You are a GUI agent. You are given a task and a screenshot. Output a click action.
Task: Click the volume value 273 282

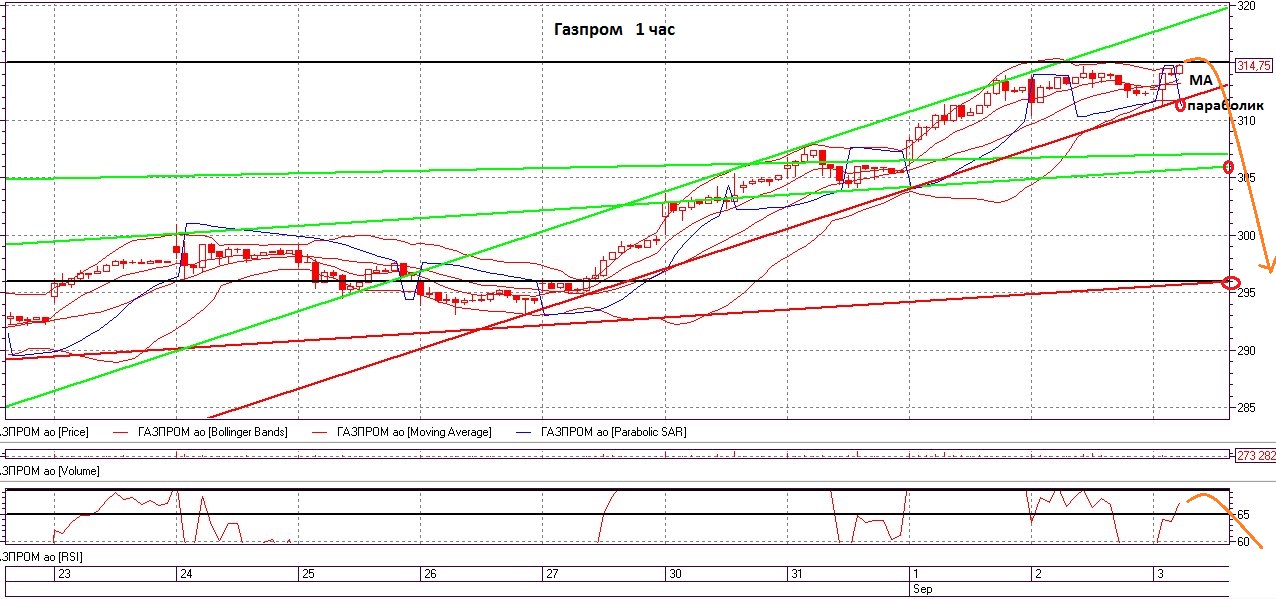click(x=1256, y=455)
